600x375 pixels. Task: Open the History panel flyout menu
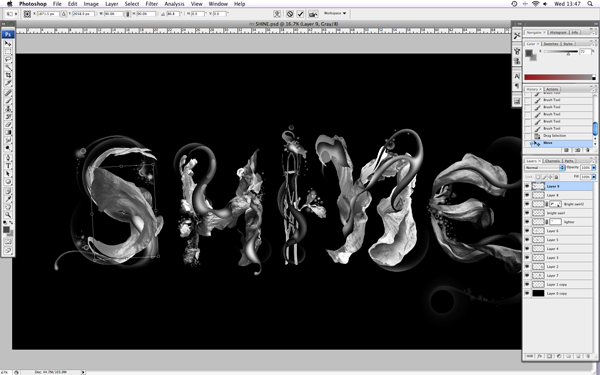click(593, 89)
